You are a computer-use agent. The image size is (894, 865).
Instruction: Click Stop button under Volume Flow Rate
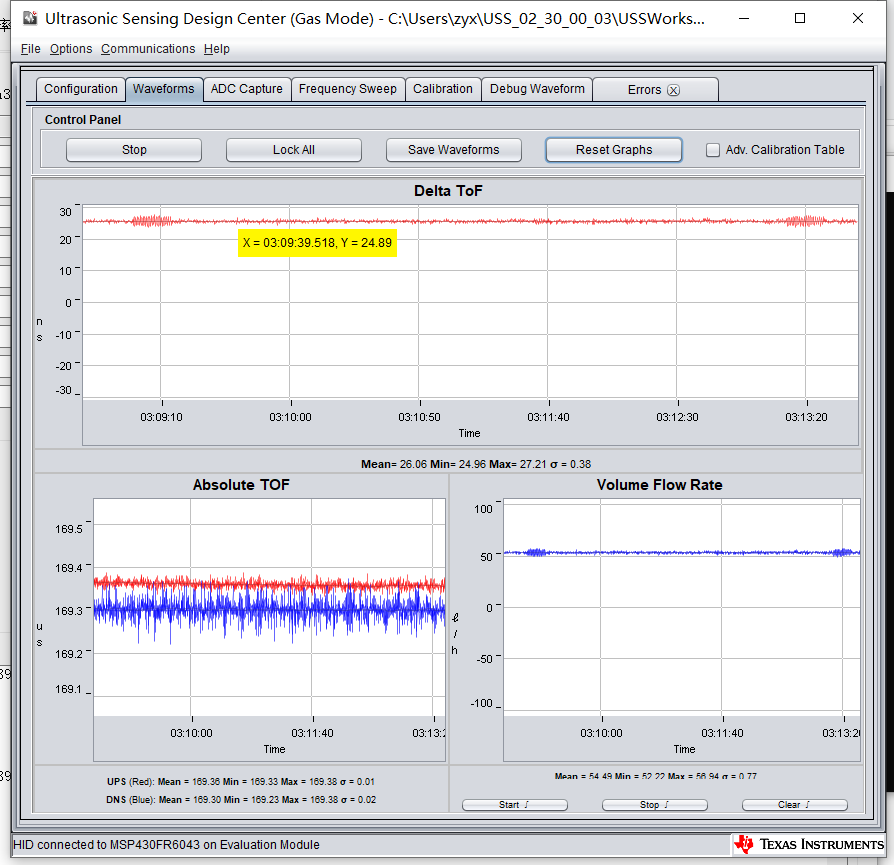(655, 805)
